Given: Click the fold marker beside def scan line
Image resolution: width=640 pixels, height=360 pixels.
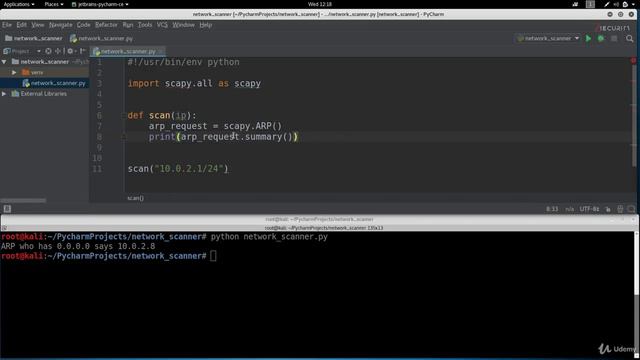Looking at the screenshot, I should 123,116.
